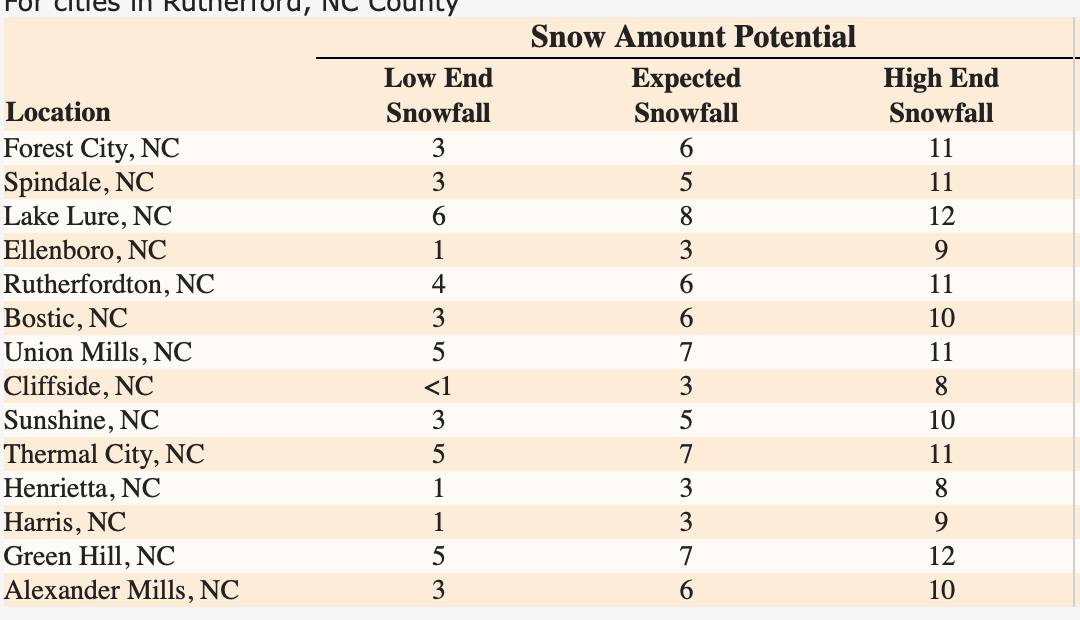The image size is (1080, 620).
Task: Click the Lake Lure, NC location
Action: 88,217
